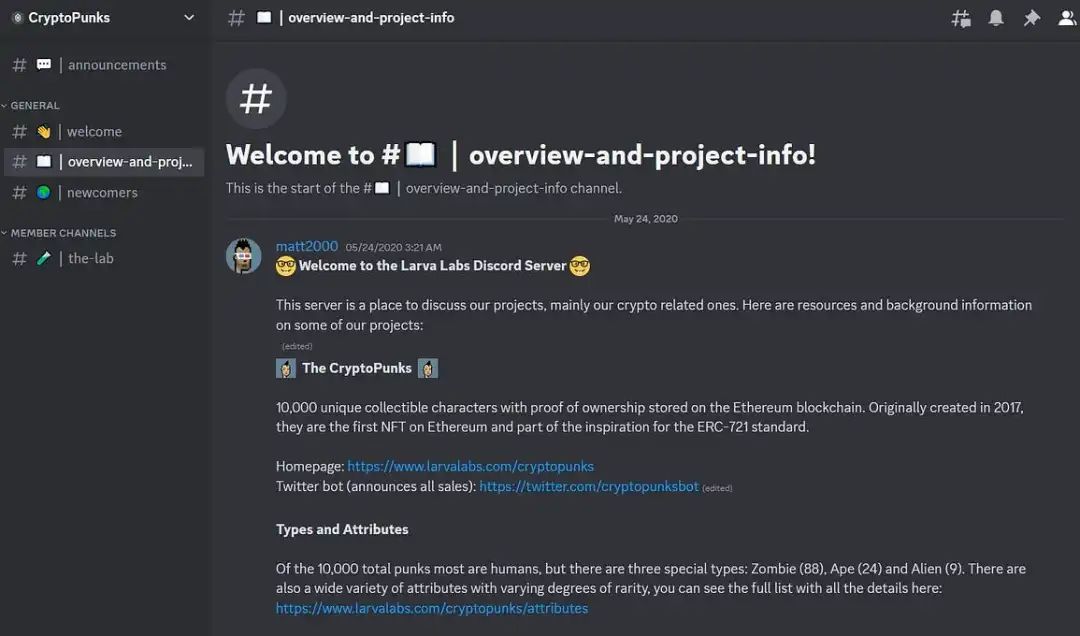Collapse the GENERAL channel category
Screen dimensions: 1080x636
click(34, 105)
